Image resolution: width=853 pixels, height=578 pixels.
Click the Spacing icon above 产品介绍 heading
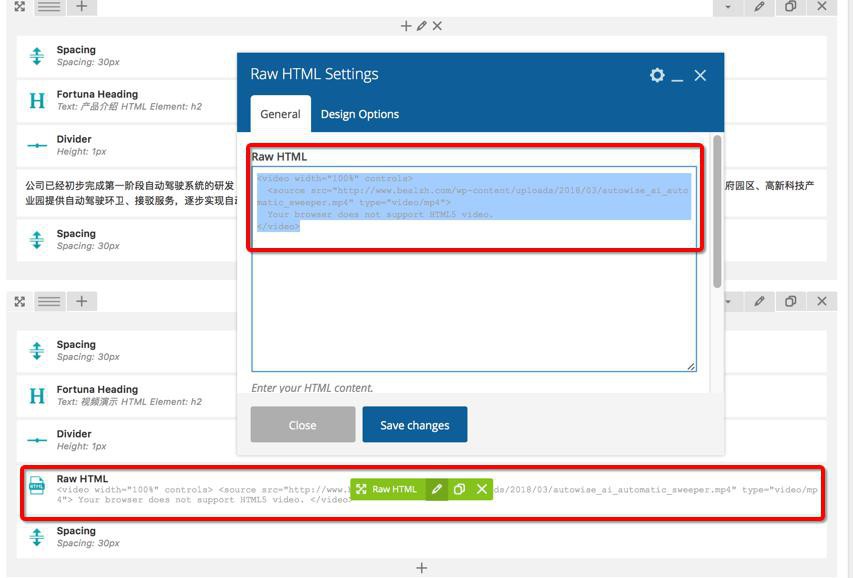[x=37, y=56]
